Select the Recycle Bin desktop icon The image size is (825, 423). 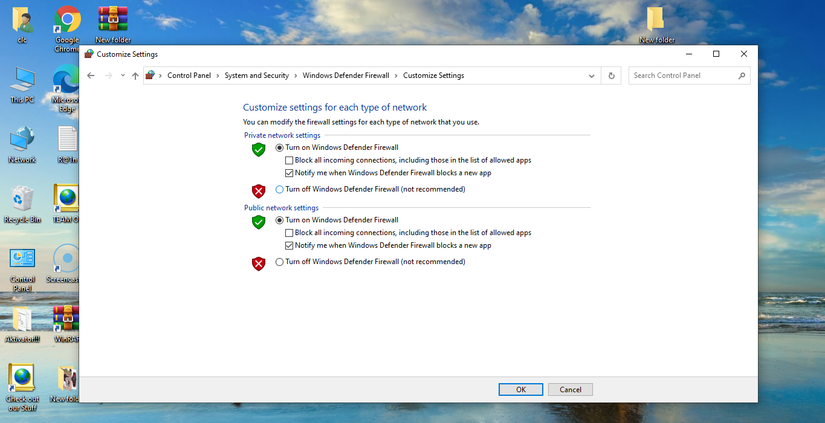(x=22, y=205)
